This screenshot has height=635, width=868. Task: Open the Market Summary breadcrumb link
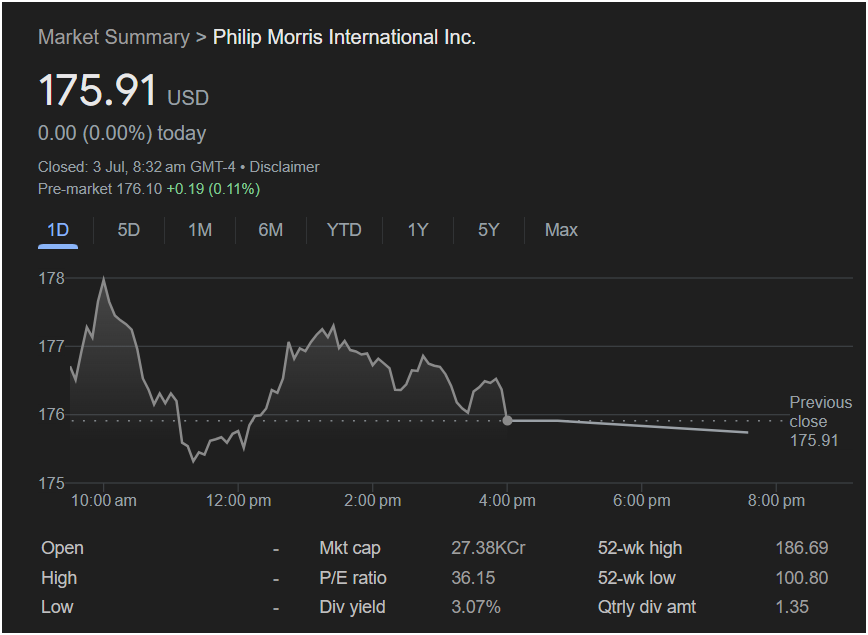(114, 37)
